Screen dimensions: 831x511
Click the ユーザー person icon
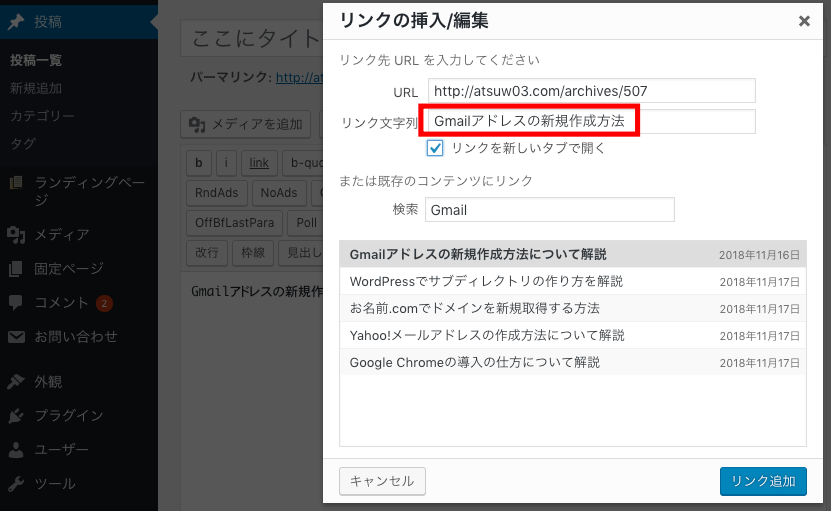pyautogui.click(x=16, y=450)
